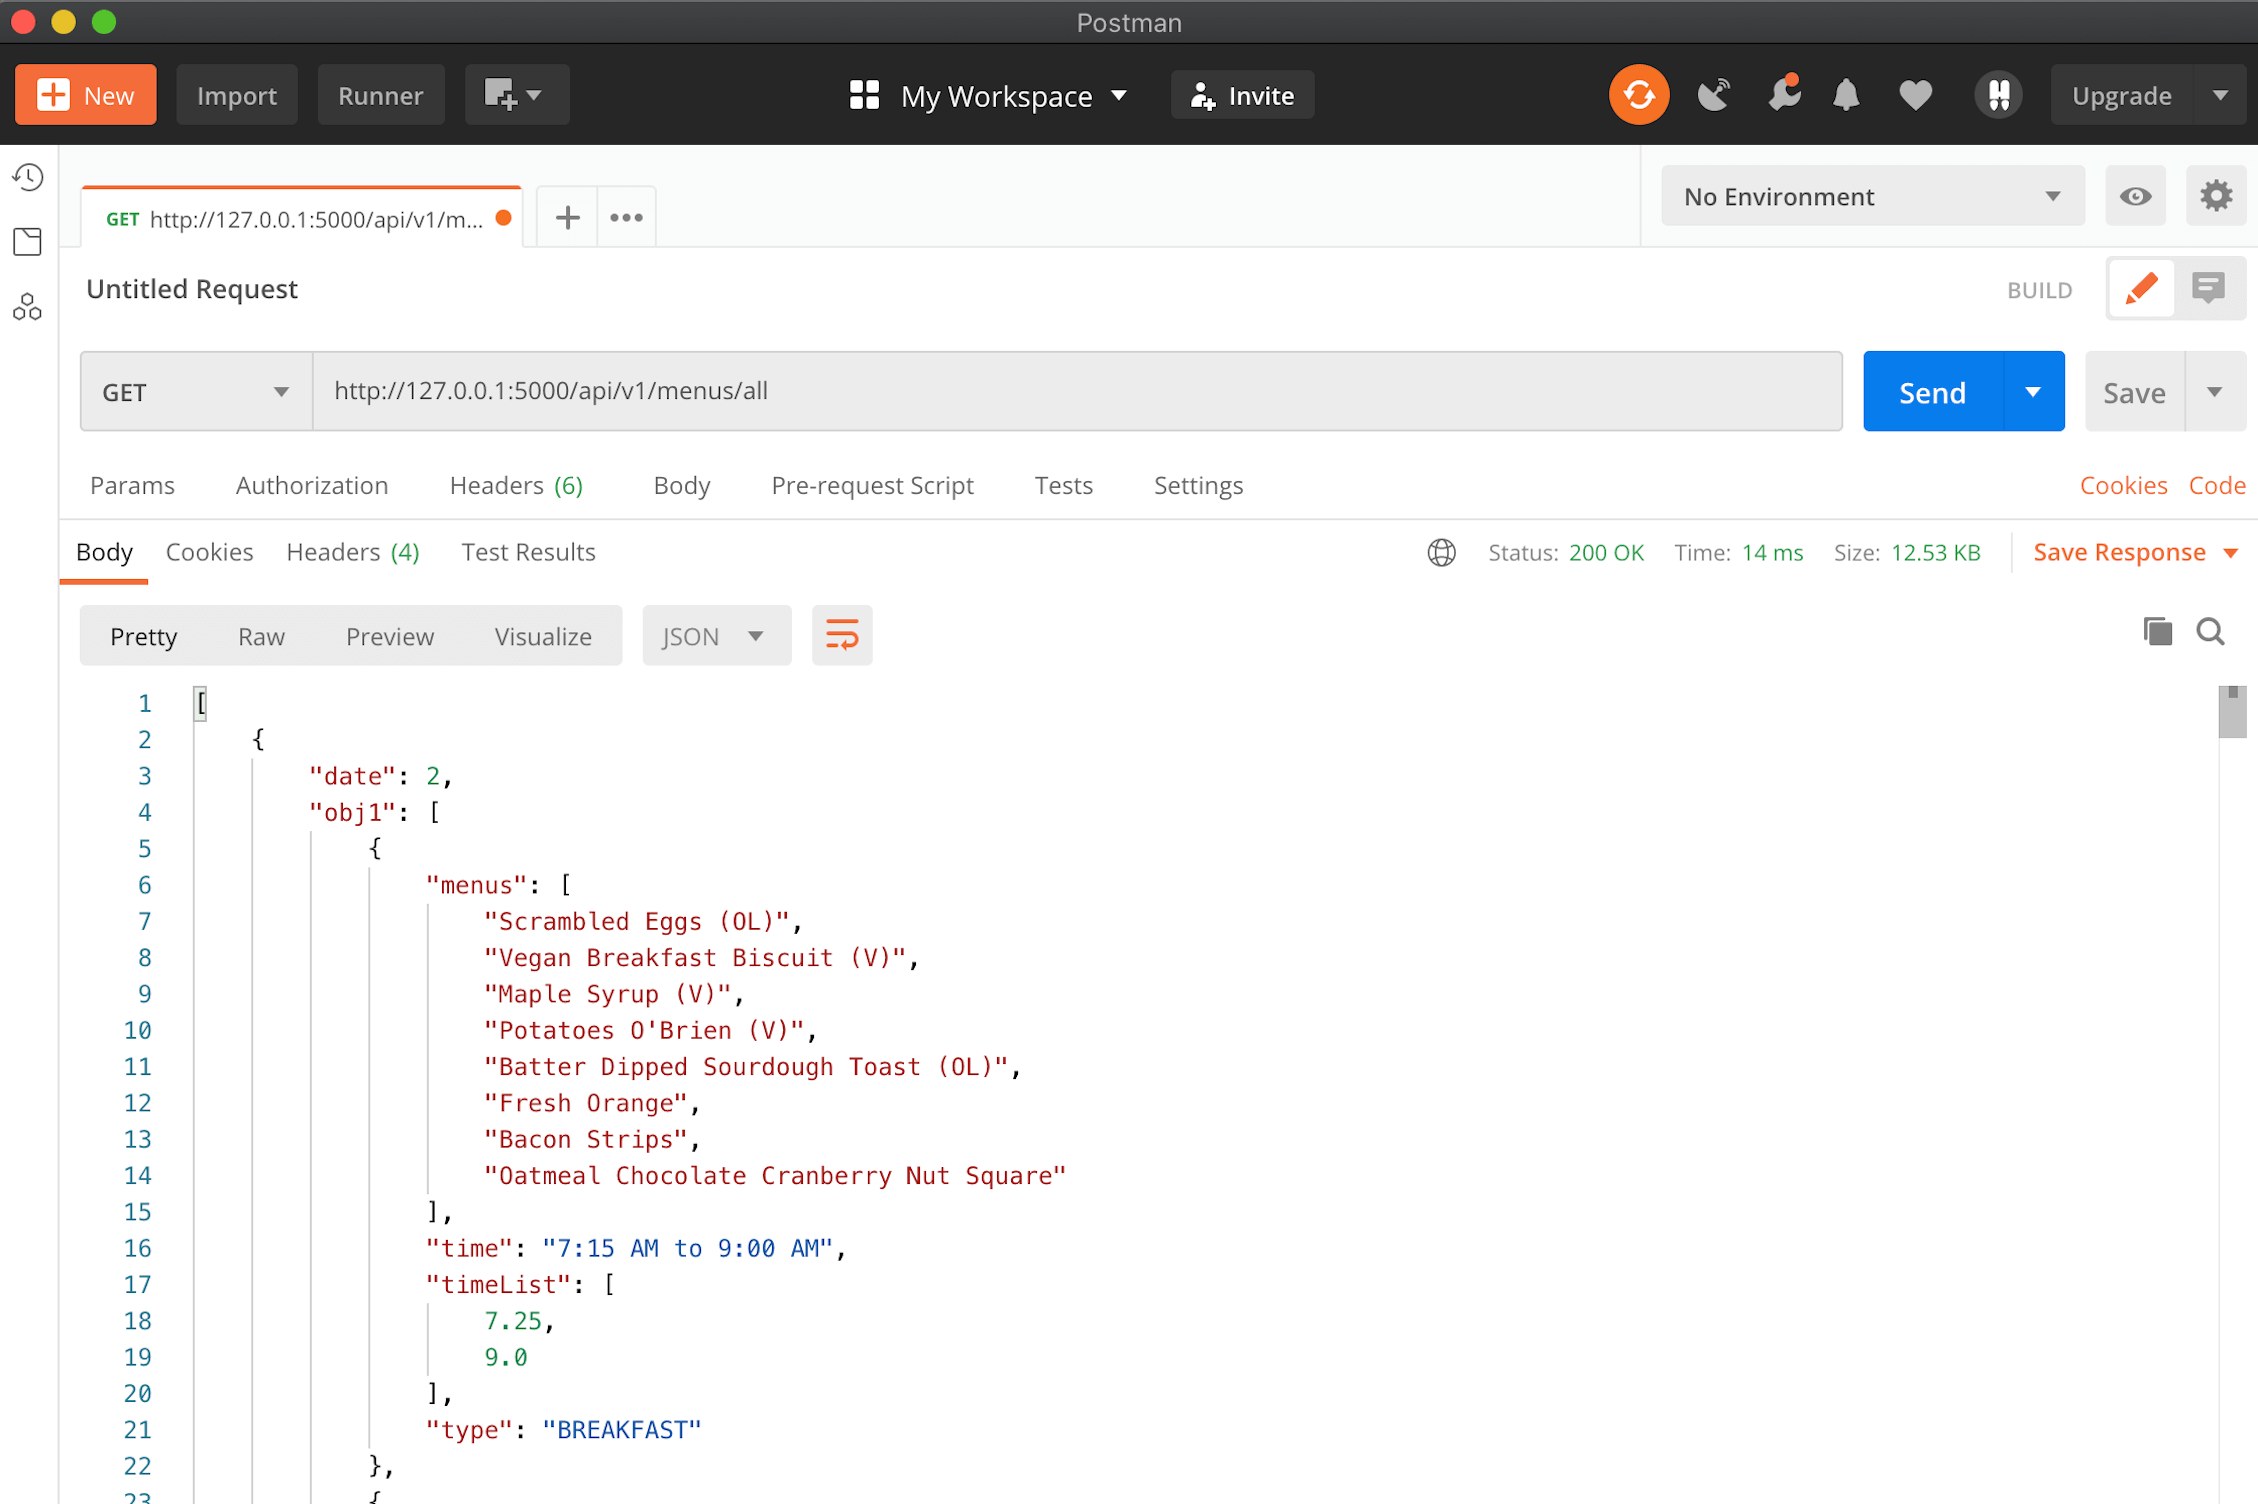
Task: Add a new request tab
Action: pos(567,218)
